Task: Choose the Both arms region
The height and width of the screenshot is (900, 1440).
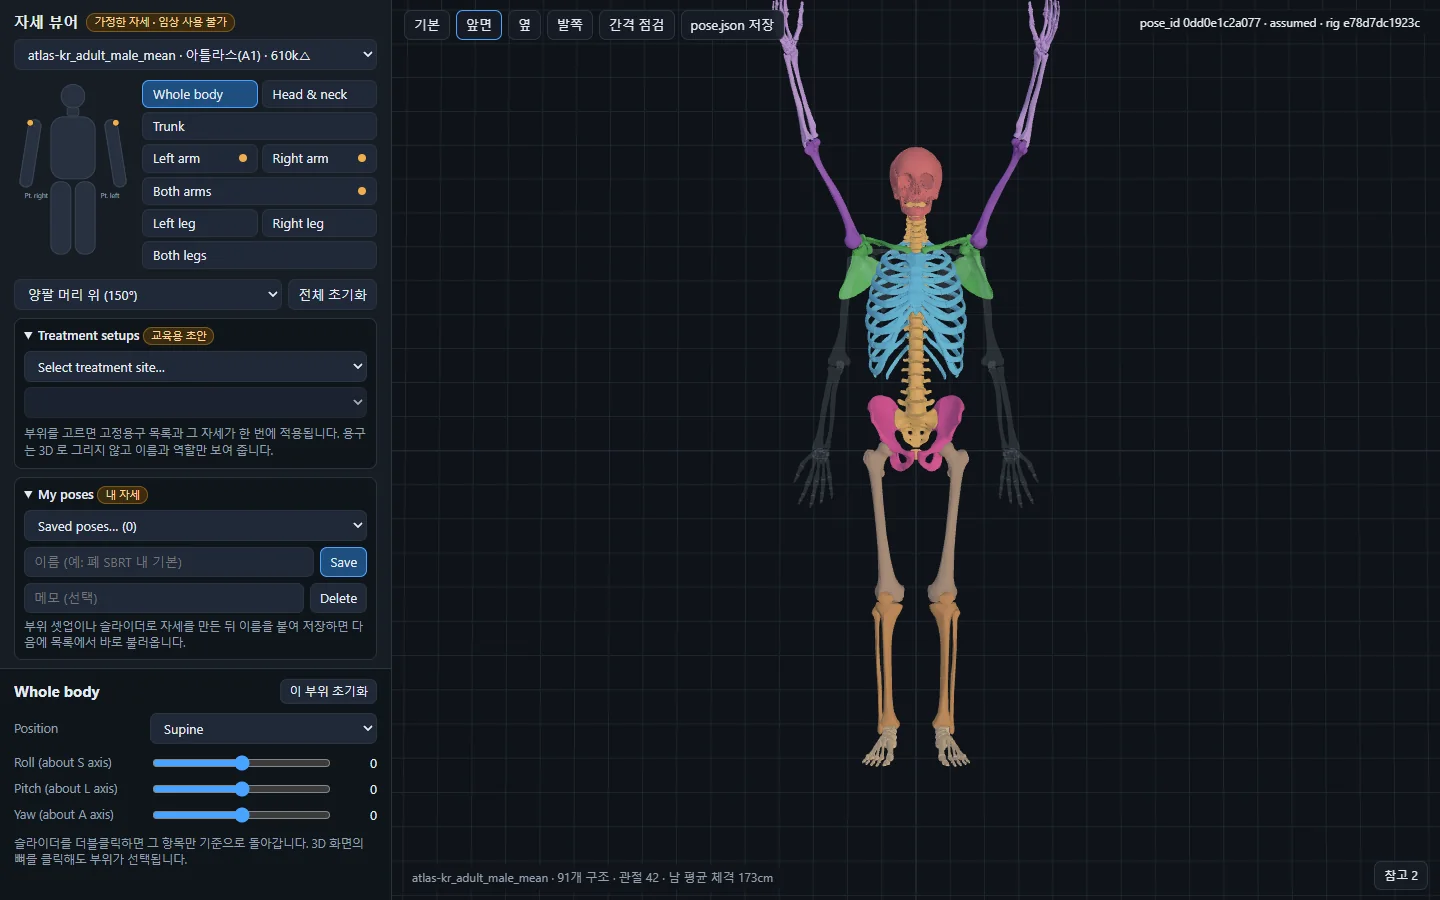Action: (259, 191)
